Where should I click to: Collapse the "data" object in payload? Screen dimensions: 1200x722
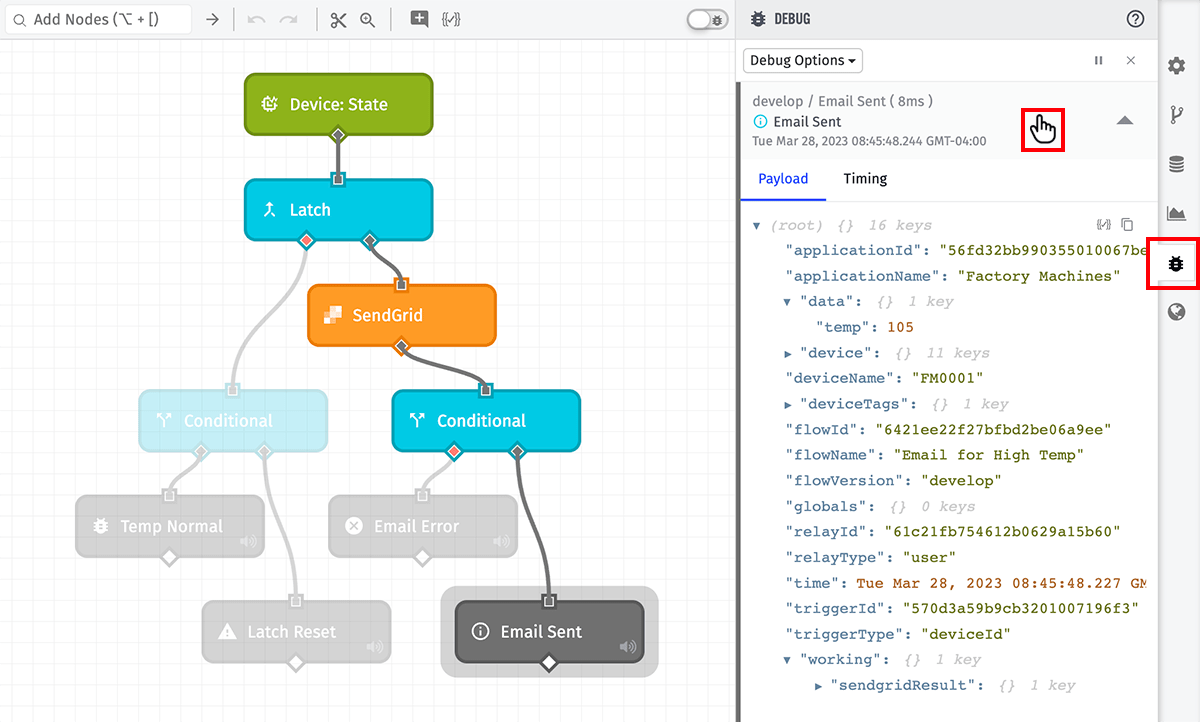tap(788, 302)
